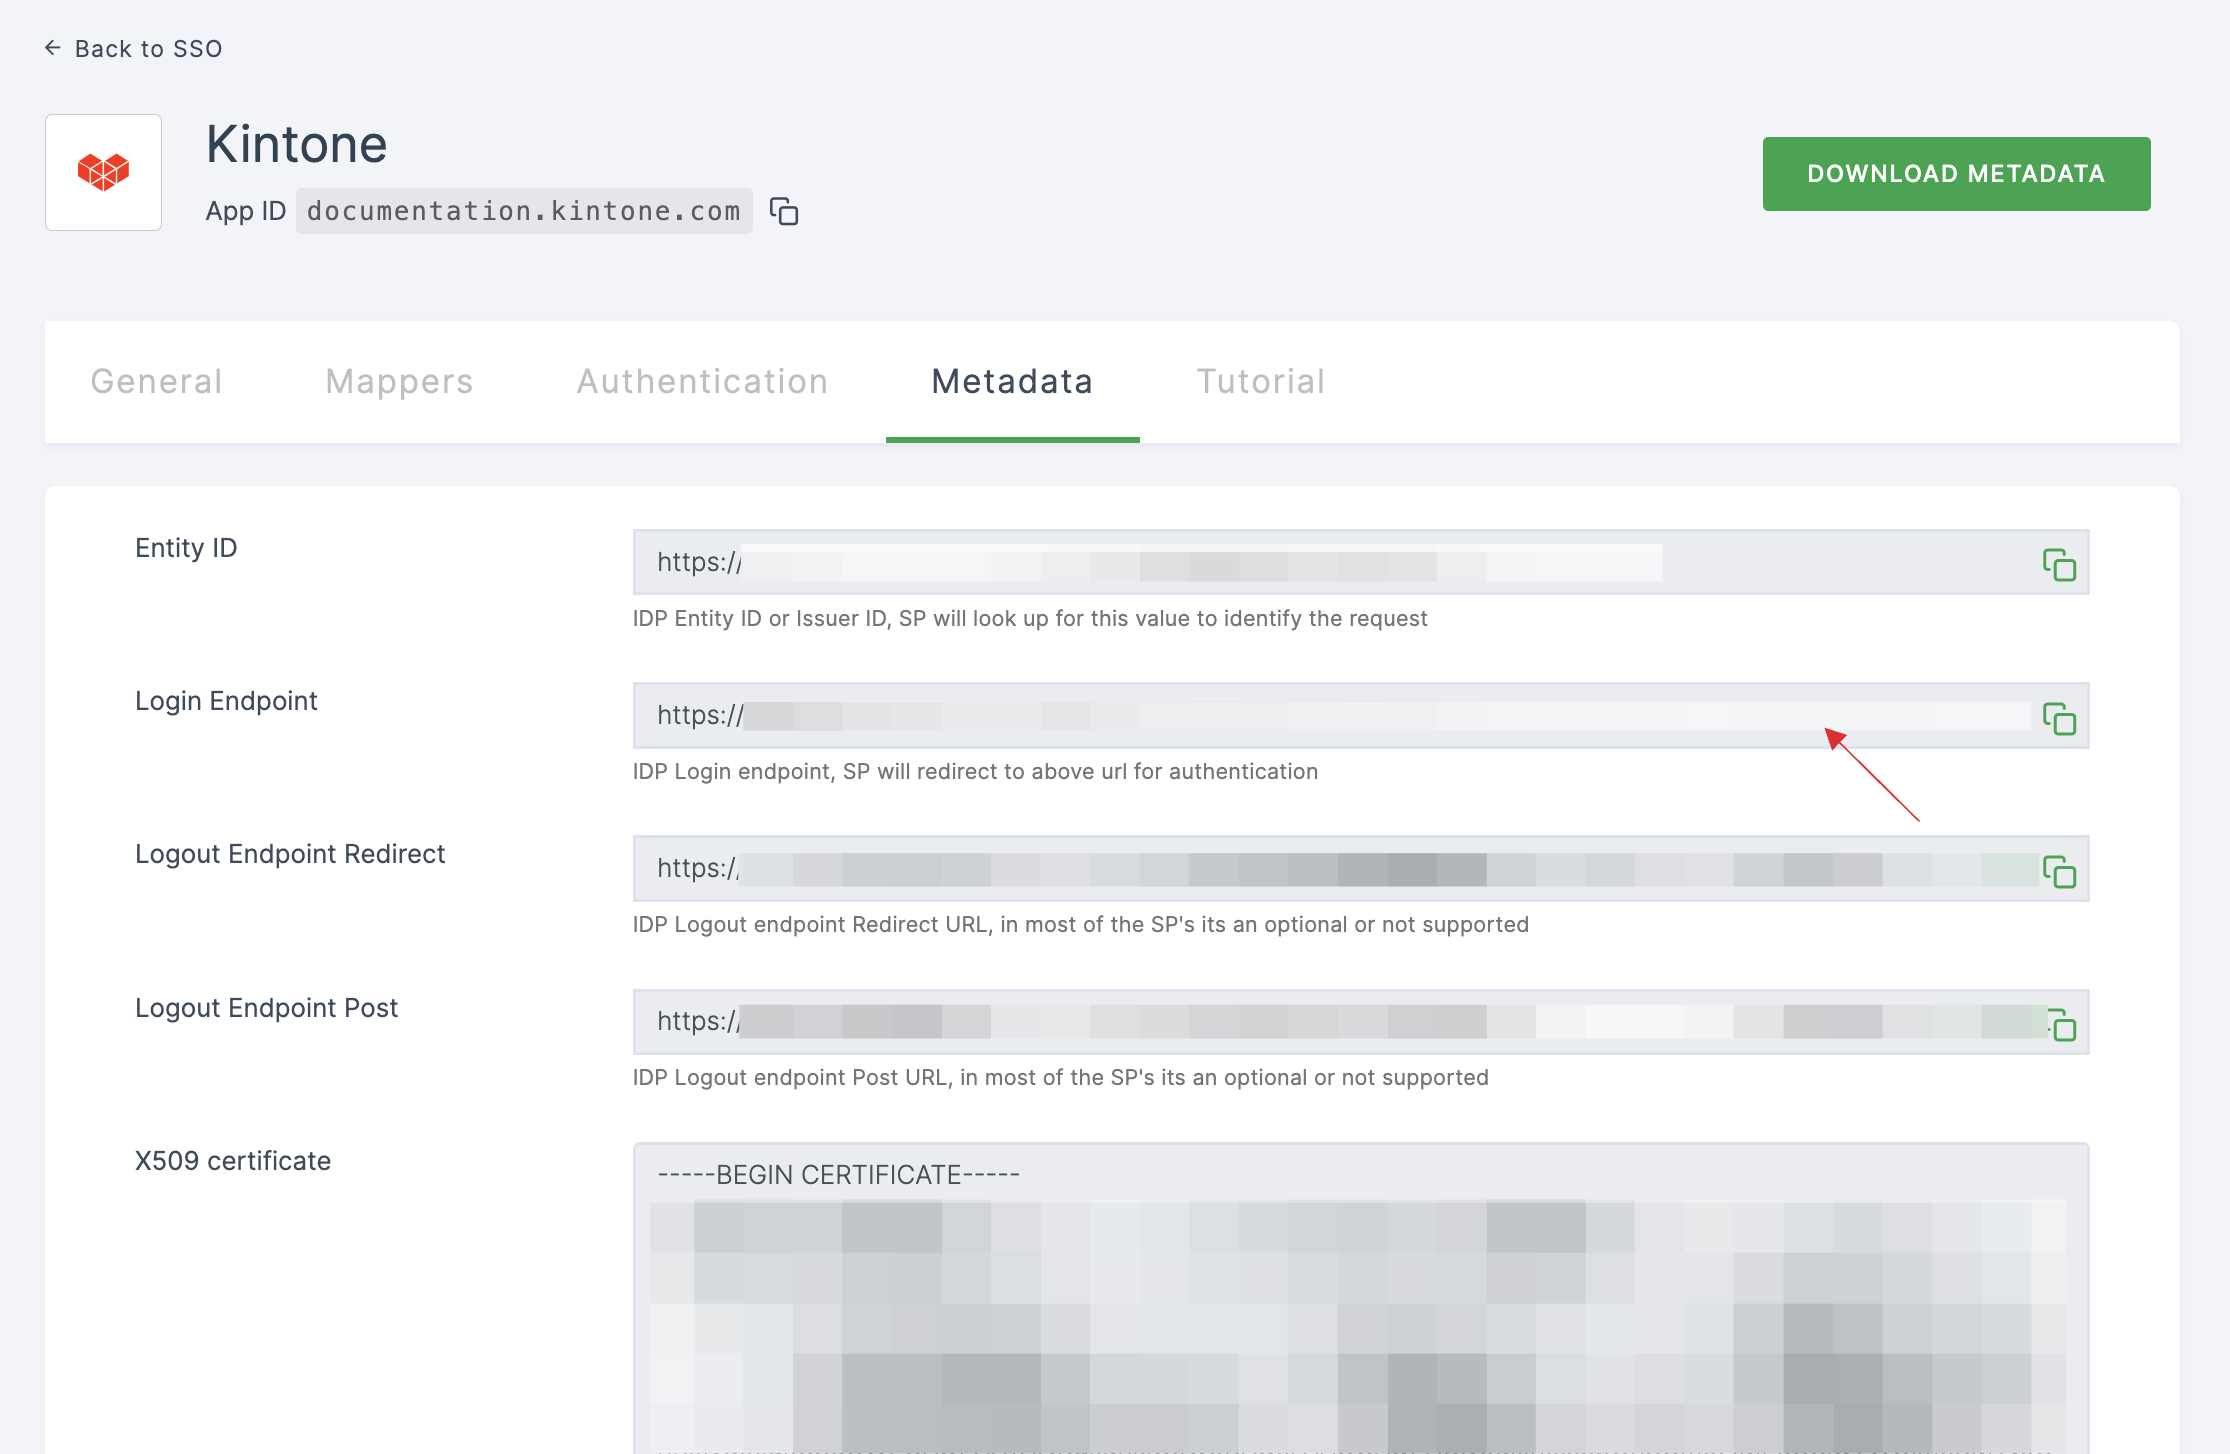Image resolution: width=2230 pixels, height=1454 pixels.
Task: Copy the Login Endpoint URL
Action: [2059, 719]
